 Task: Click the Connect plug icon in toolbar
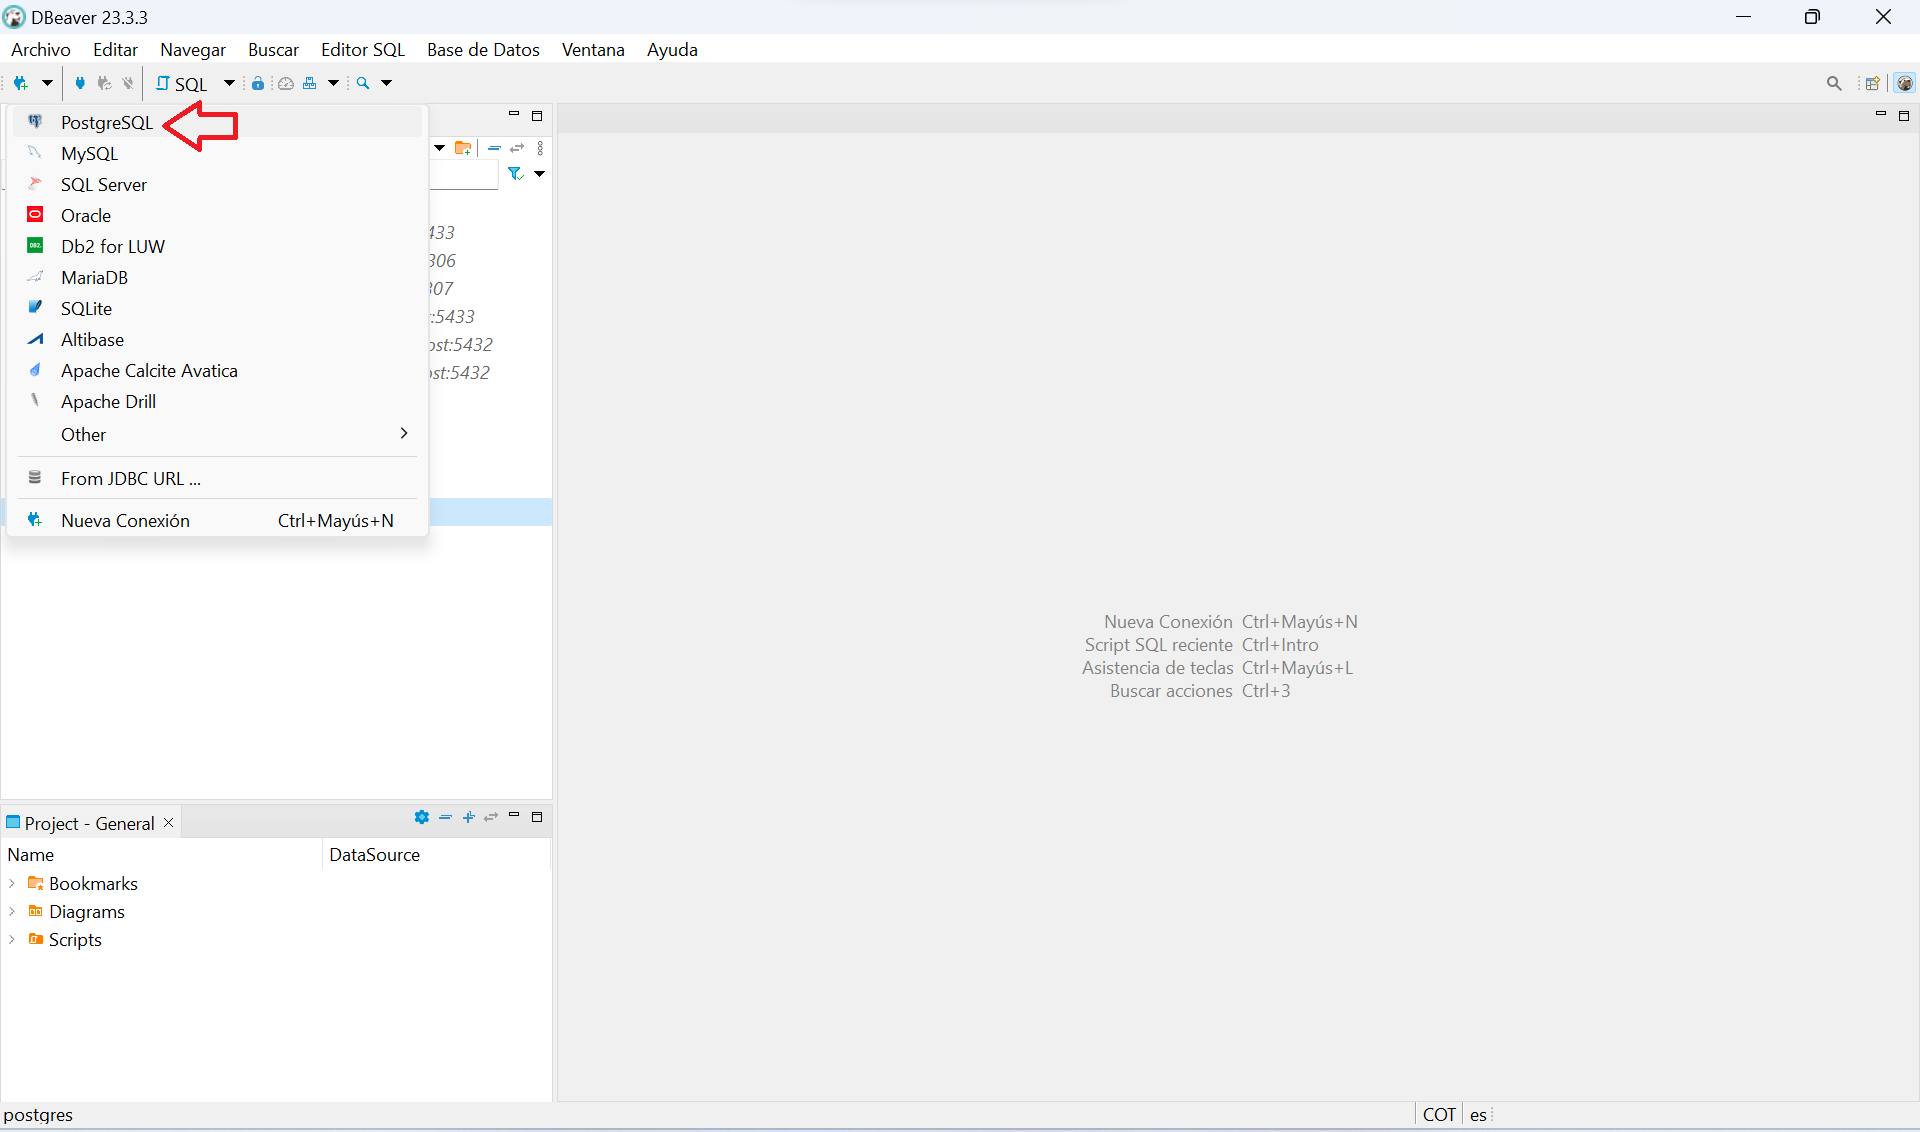pyautogui.click(x=80, y=83)
